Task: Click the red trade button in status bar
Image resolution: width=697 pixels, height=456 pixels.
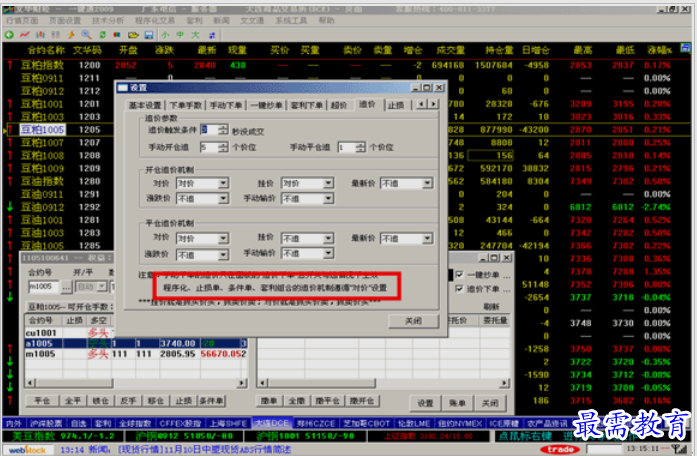Action: pos(560,450)
